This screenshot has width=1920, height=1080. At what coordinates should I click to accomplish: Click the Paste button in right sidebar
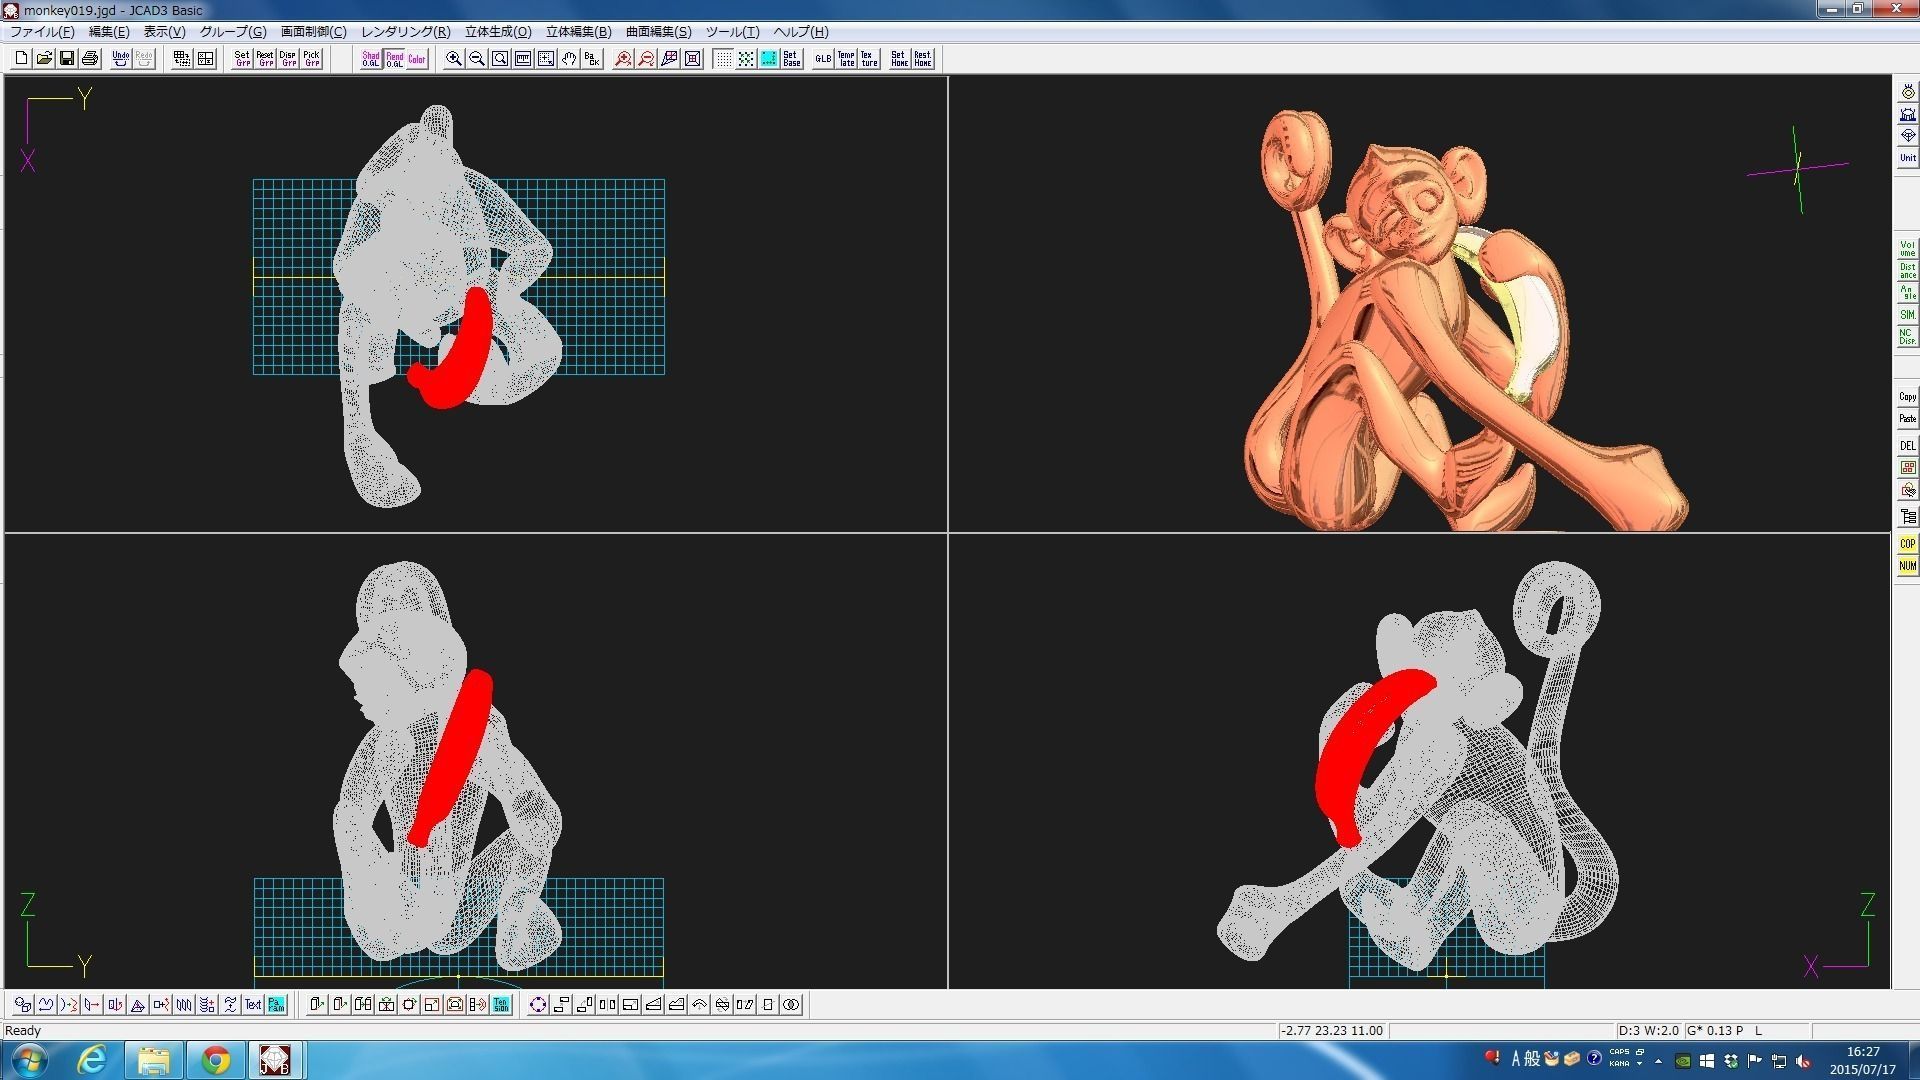[x=1908, y=419]
